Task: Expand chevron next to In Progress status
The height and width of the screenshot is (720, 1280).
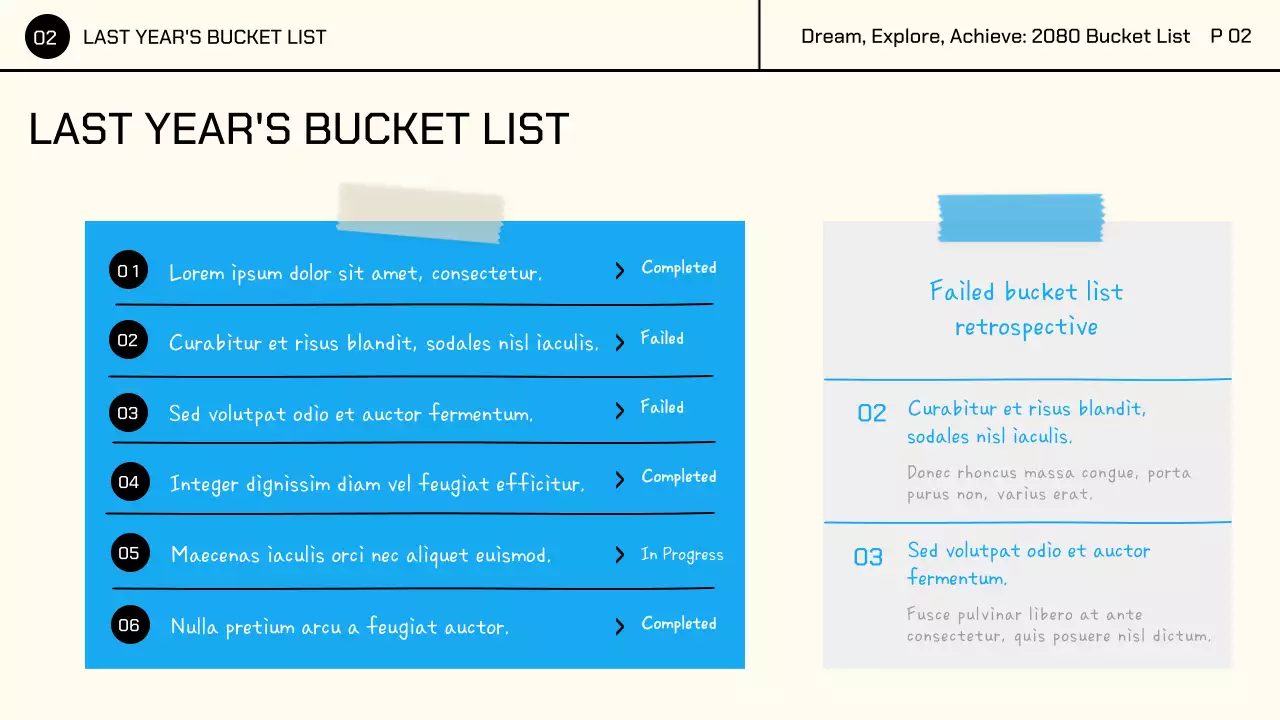Action: (620, 554)
